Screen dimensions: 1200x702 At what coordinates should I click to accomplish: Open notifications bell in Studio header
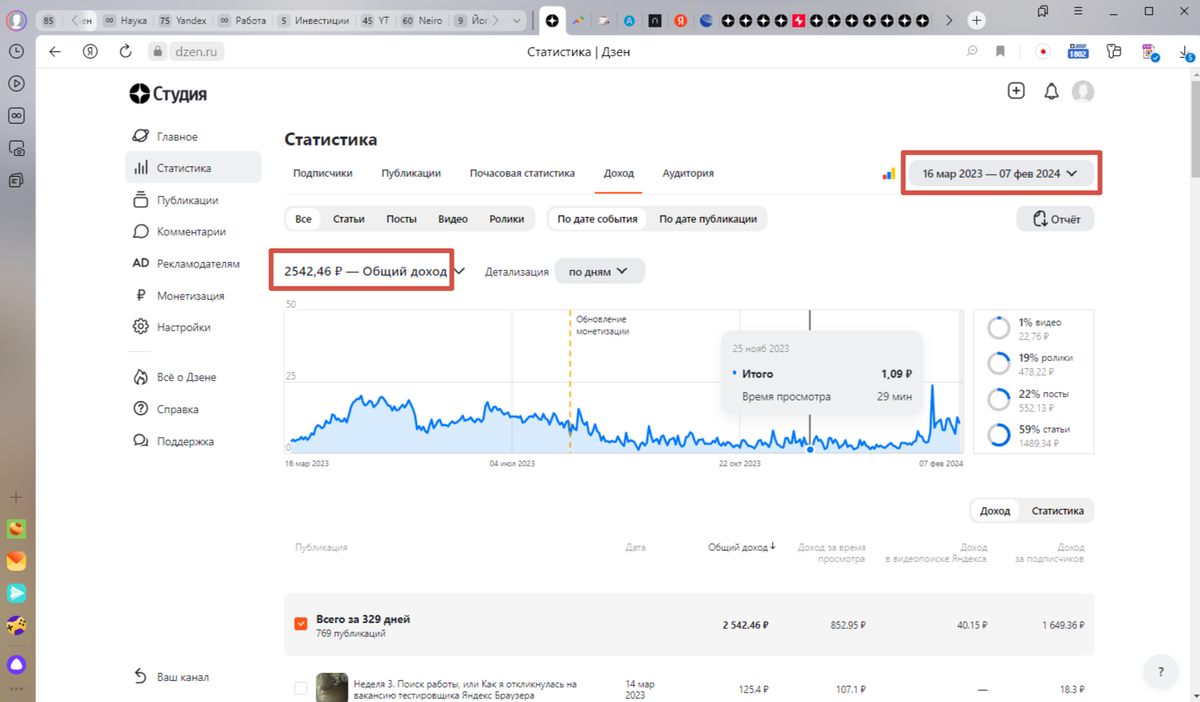click(x=1051, y=92)
